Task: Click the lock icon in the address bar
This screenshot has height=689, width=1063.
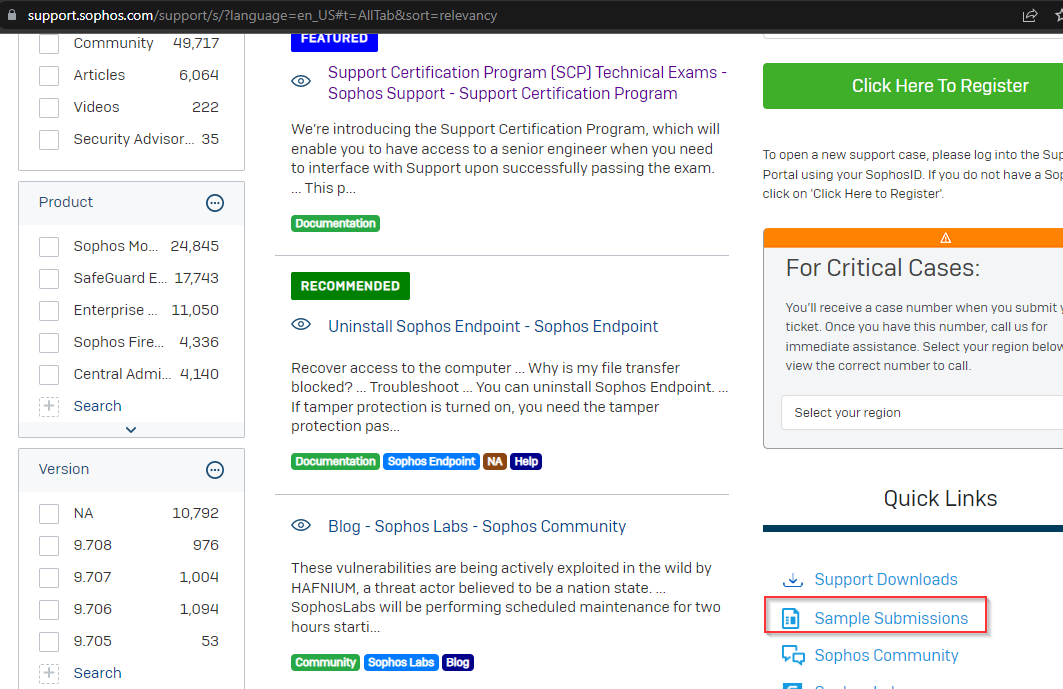Action: tap(12, 15)
